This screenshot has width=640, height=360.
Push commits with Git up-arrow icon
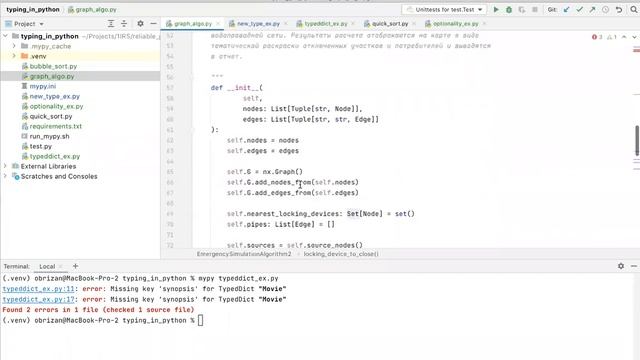coord(592,9)
